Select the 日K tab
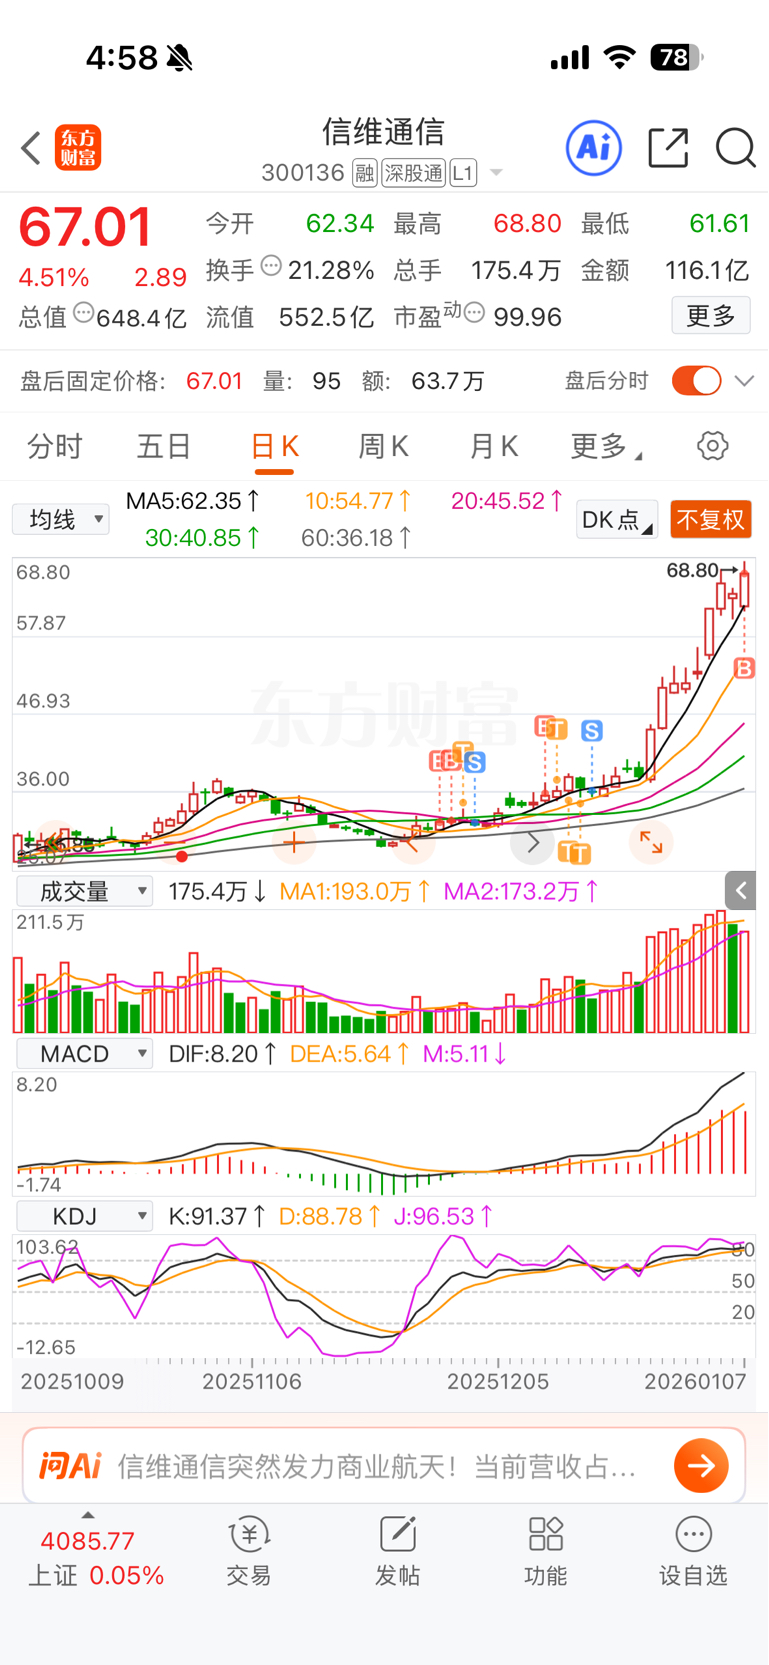The height and width of the screenshot is (1665, 769). (x=275, y=446)
